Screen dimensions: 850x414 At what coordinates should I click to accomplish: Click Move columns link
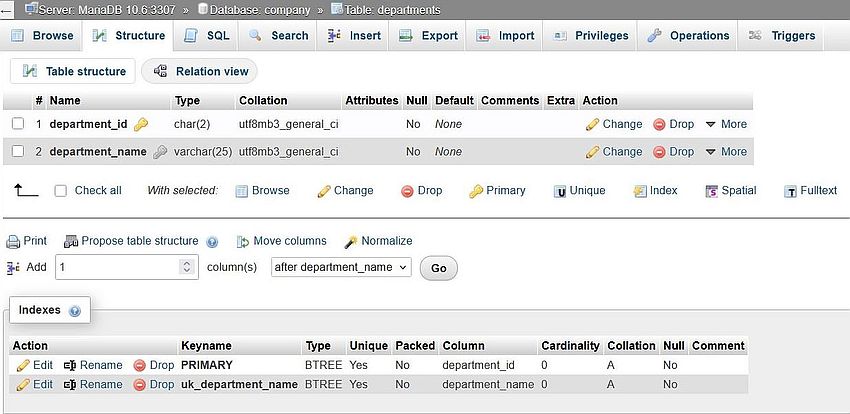coord(290,241)
